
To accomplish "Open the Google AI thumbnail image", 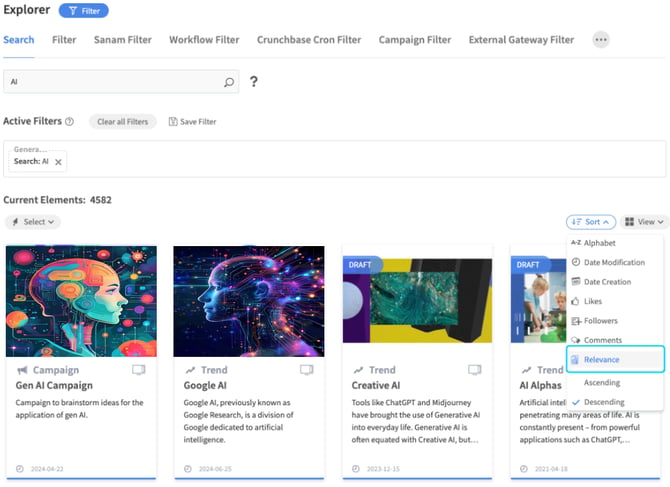I will tap(249, 301).
